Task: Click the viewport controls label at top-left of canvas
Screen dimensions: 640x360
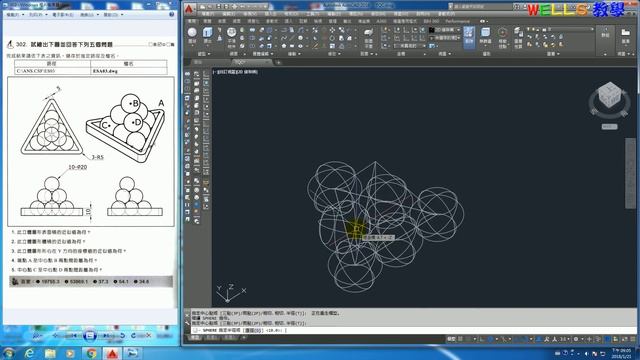Action: (236, 72)
